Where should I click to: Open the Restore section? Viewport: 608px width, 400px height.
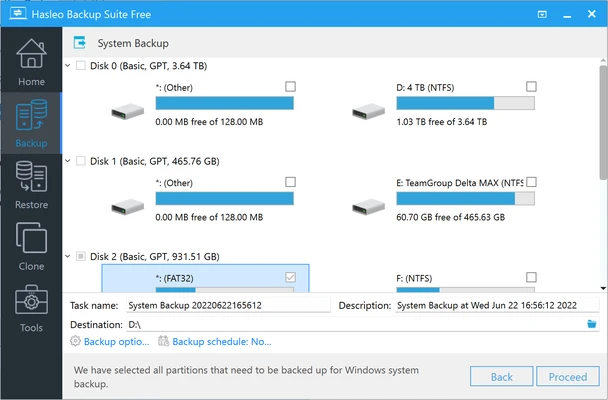[x=31, y=184]
